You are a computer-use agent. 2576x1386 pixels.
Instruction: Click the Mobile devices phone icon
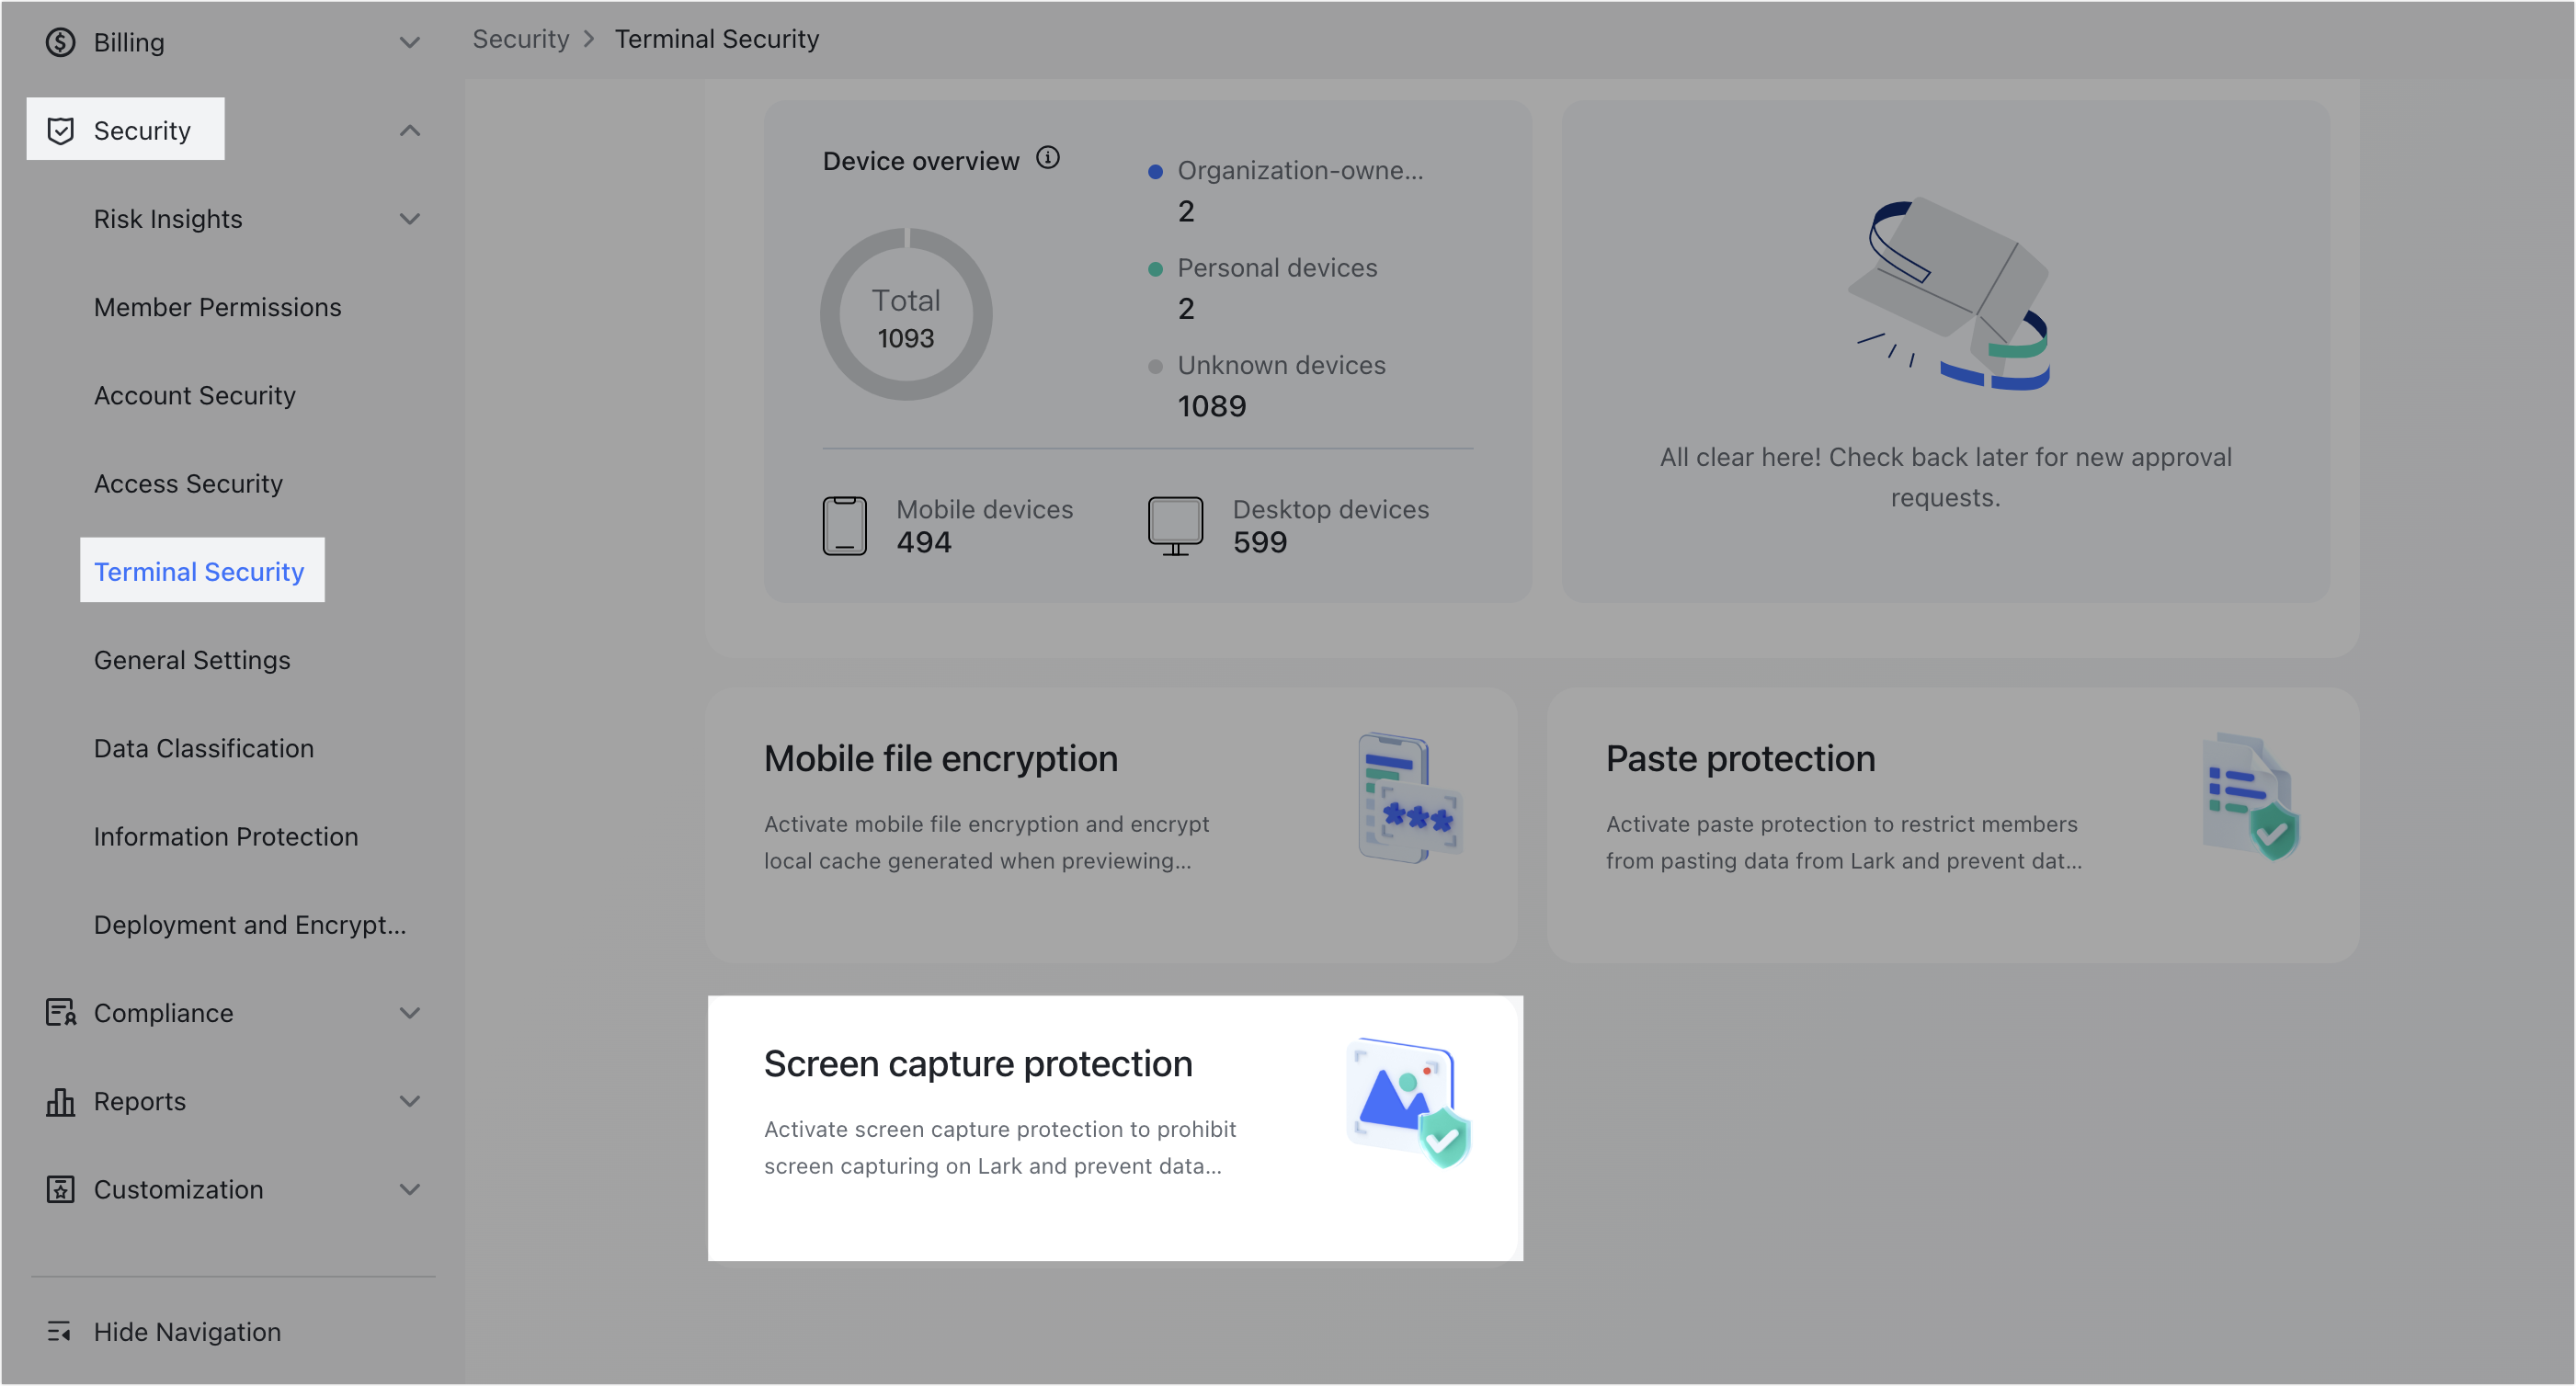pyautogui.click(x=845, y=524)
